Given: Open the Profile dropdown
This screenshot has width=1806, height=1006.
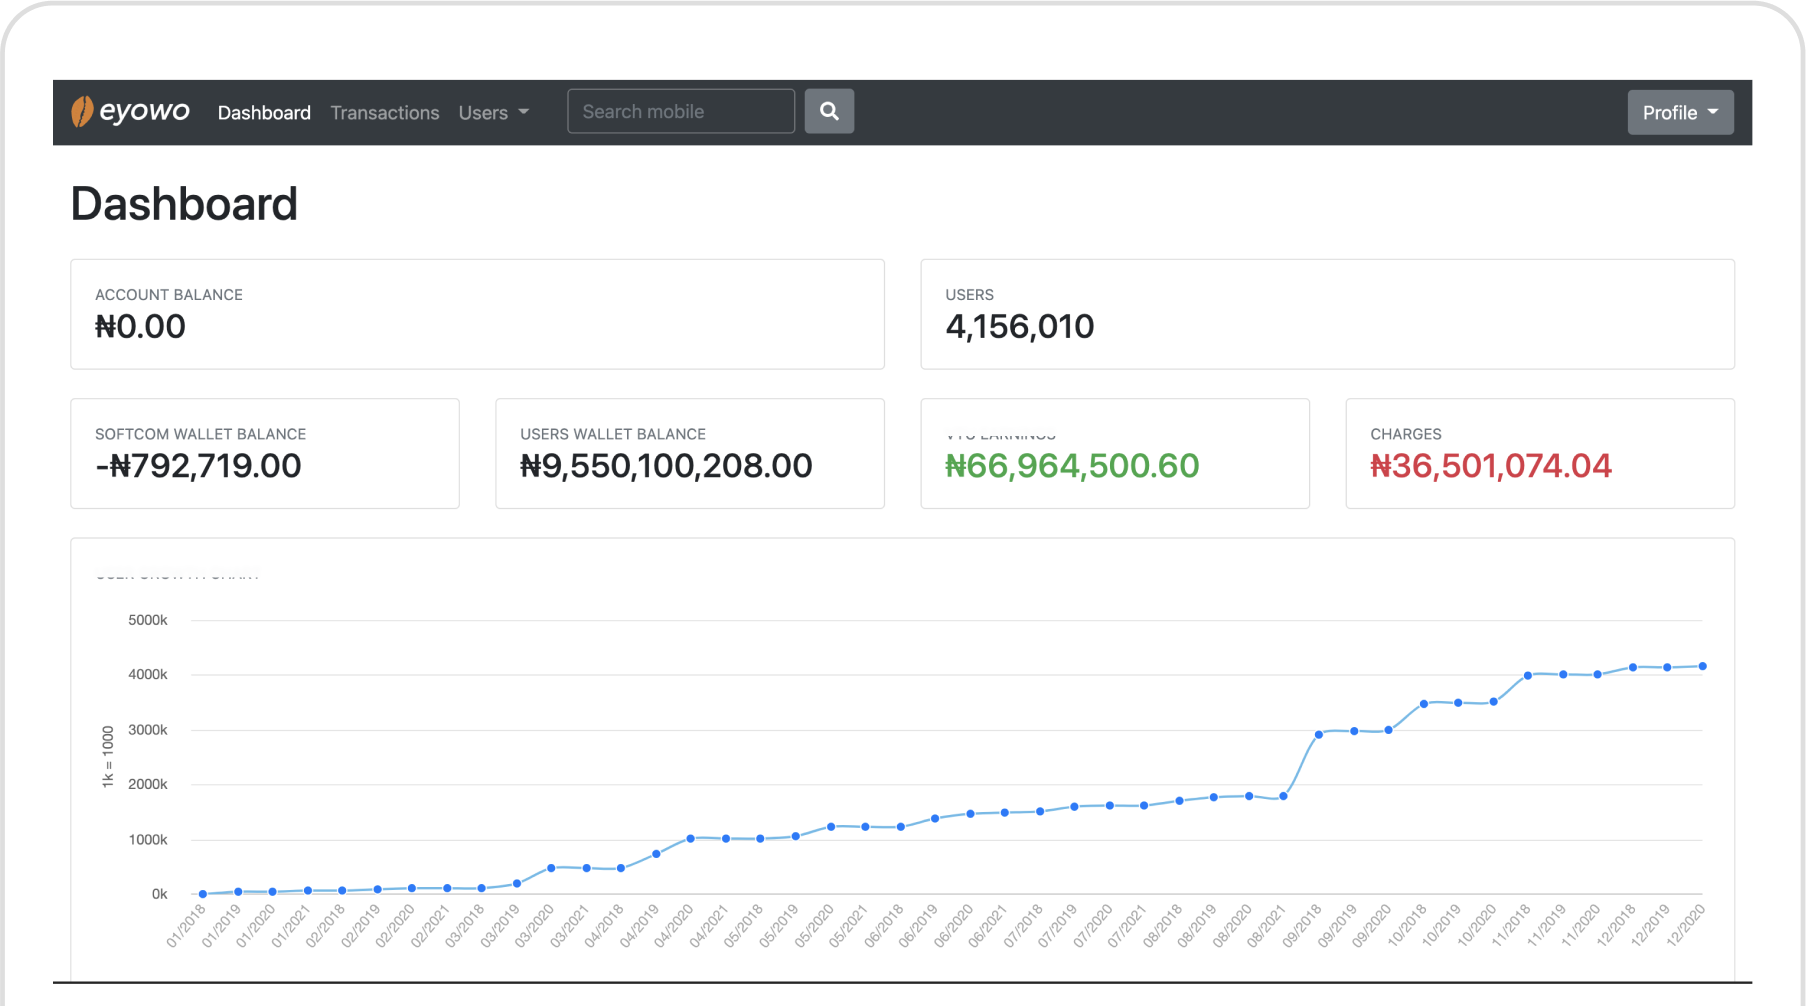Looking at the screenshot, I should (x=1680, y=112).
